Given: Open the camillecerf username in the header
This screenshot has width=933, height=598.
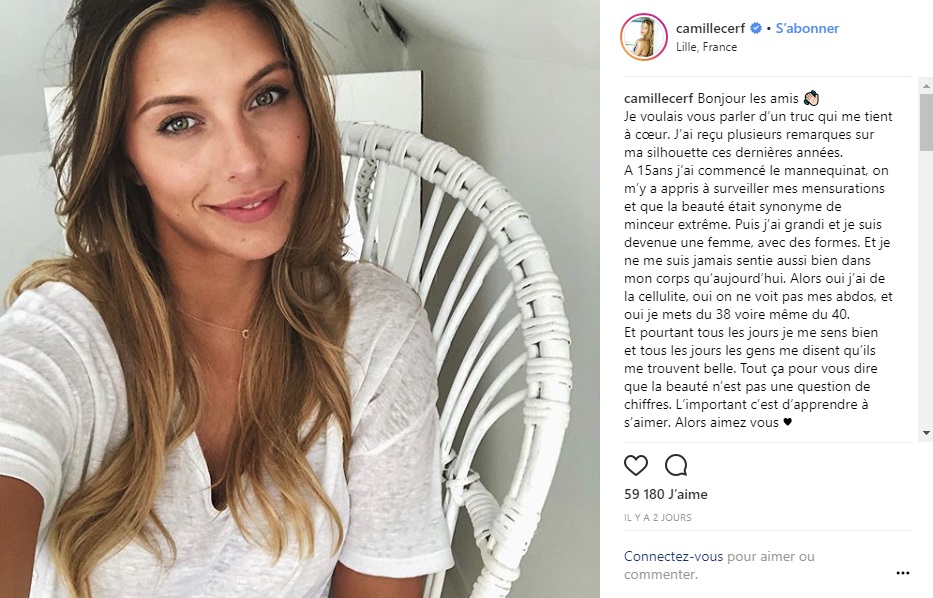Looking at the screenshot, I should (710, 28).
